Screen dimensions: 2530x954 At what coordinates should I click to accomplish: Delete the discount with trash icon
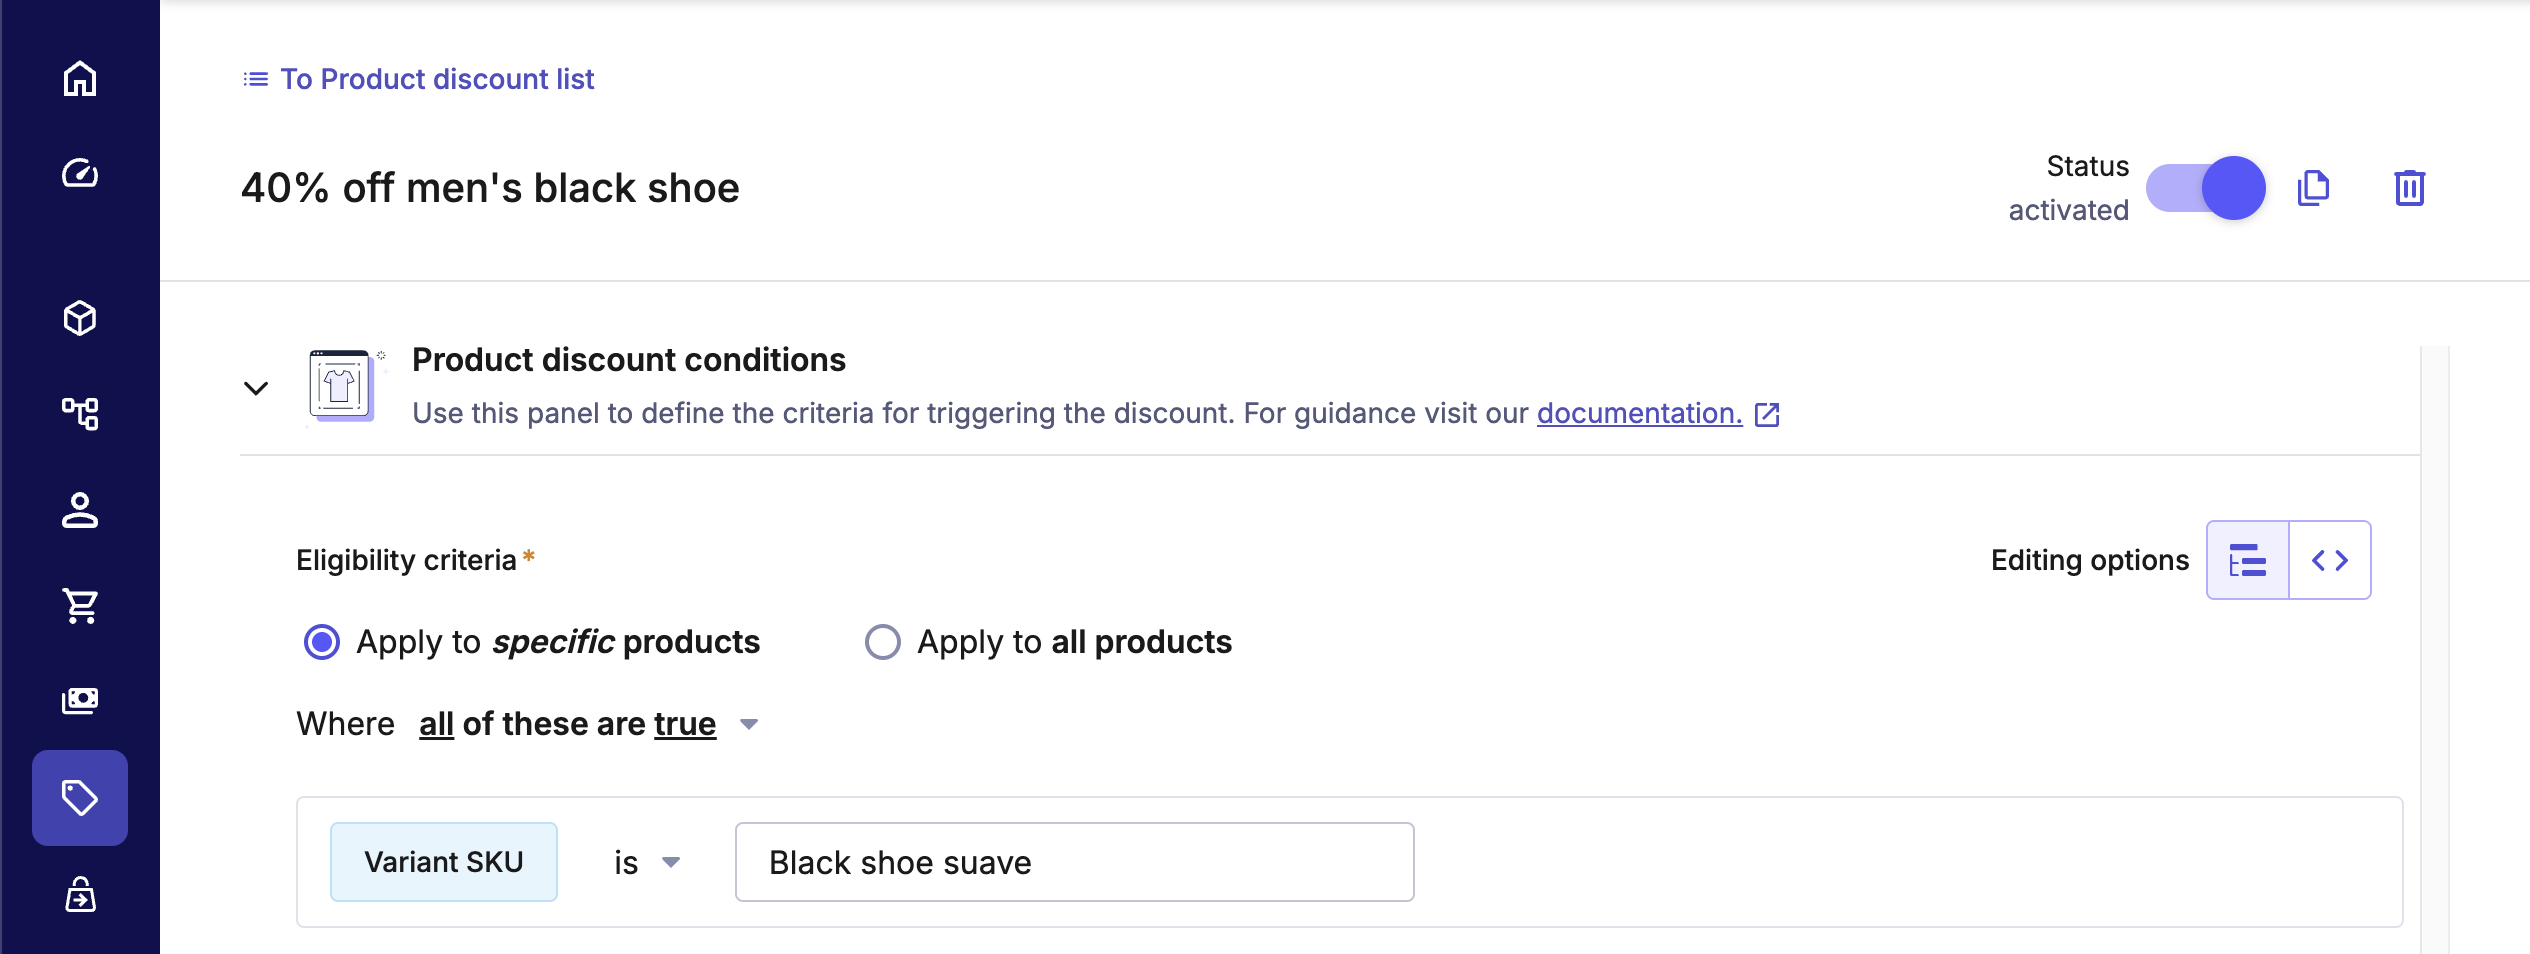pyautogui.click(x=2409, y=188)
